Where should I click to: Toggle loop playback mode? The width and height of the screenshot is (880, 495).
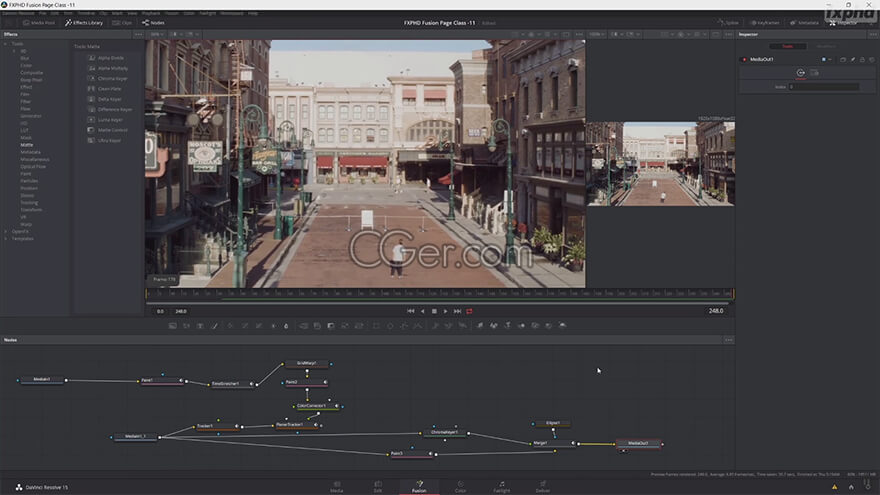(470, 311)
